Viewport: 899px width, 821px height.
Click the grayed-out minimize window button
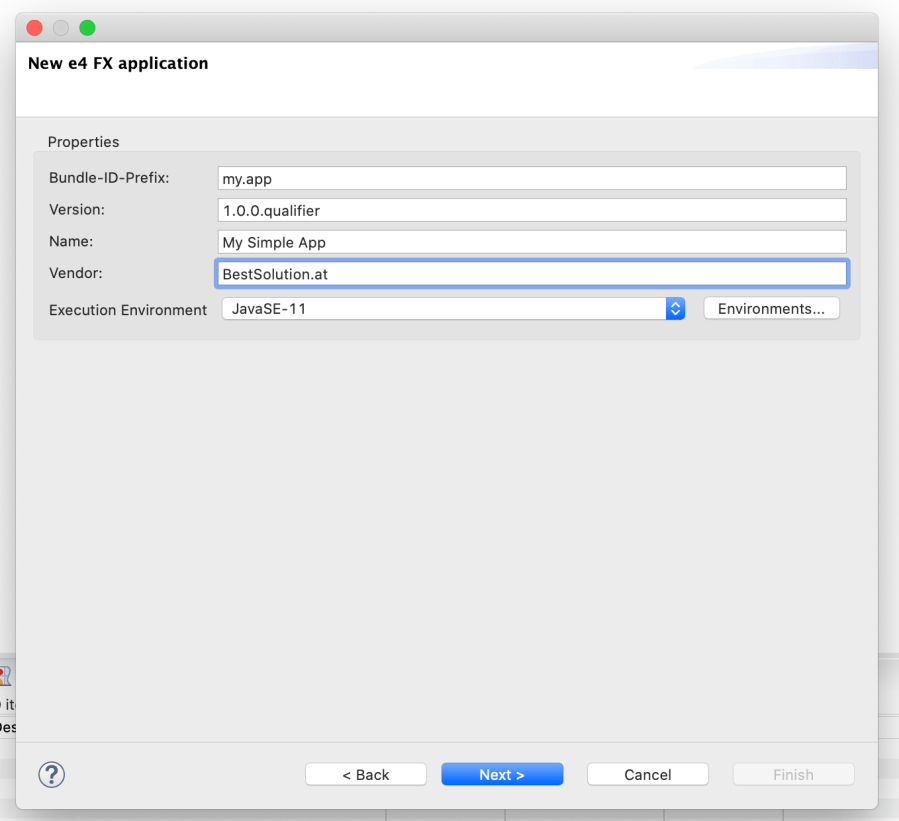[61, 28]
